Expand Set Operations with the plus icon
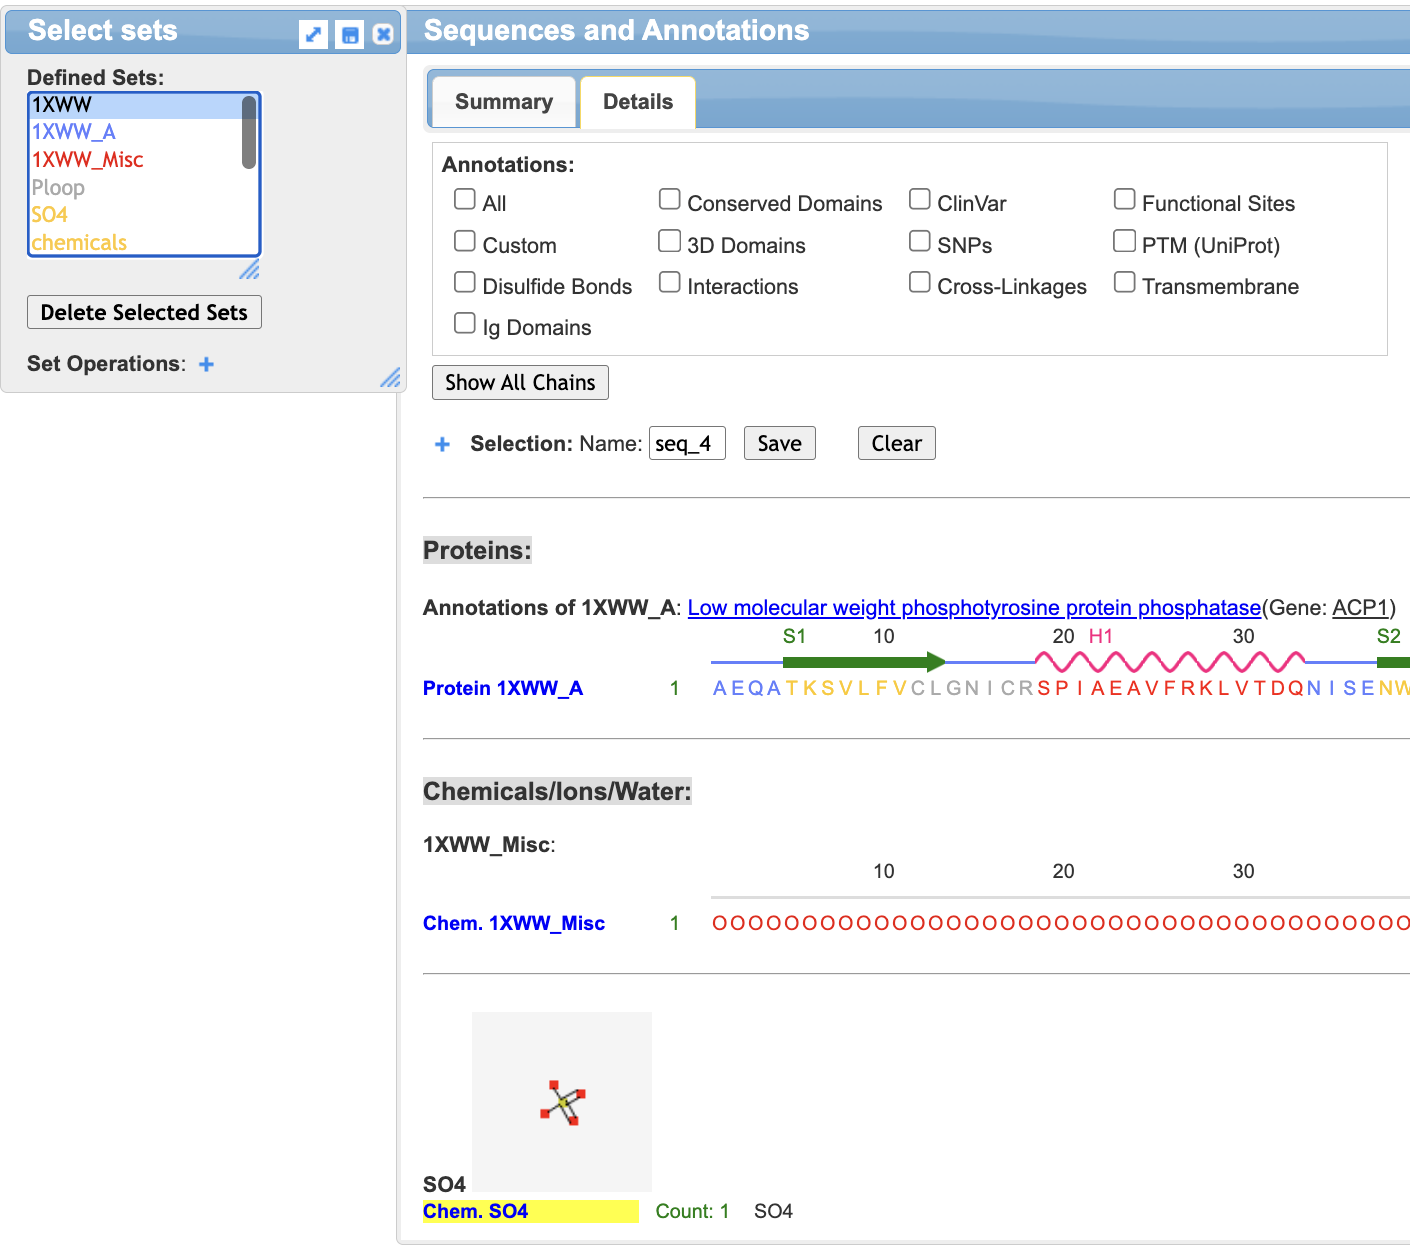 tap(207, 364)
